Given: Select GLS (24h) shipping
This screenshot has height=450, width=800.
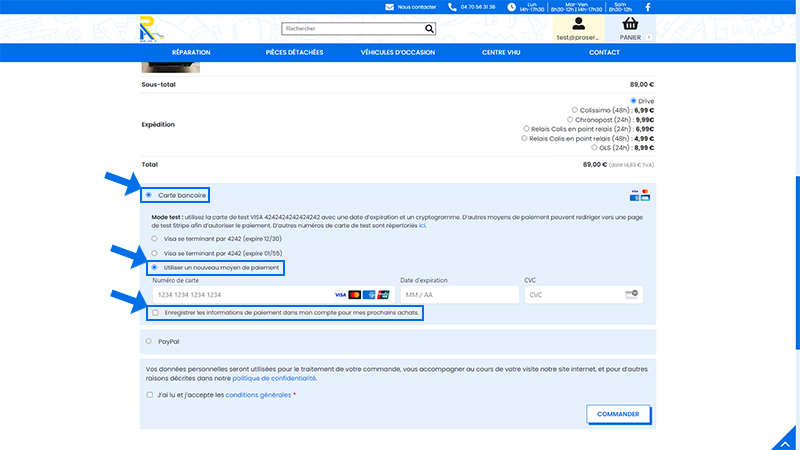Looking at the screenshot, I should click(594, 147).
